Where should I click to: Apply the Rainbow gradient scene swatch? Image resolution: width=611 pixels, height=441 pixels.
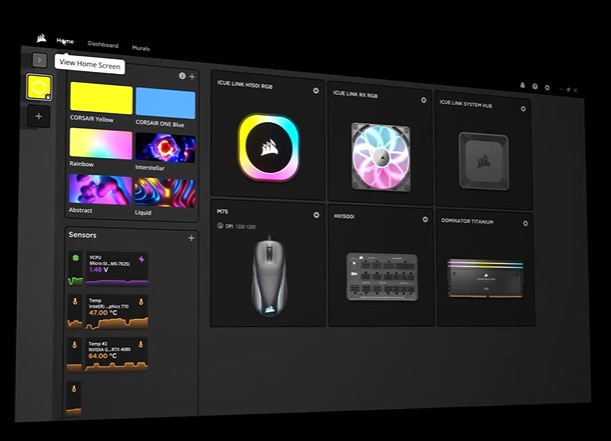coord(101,144)
